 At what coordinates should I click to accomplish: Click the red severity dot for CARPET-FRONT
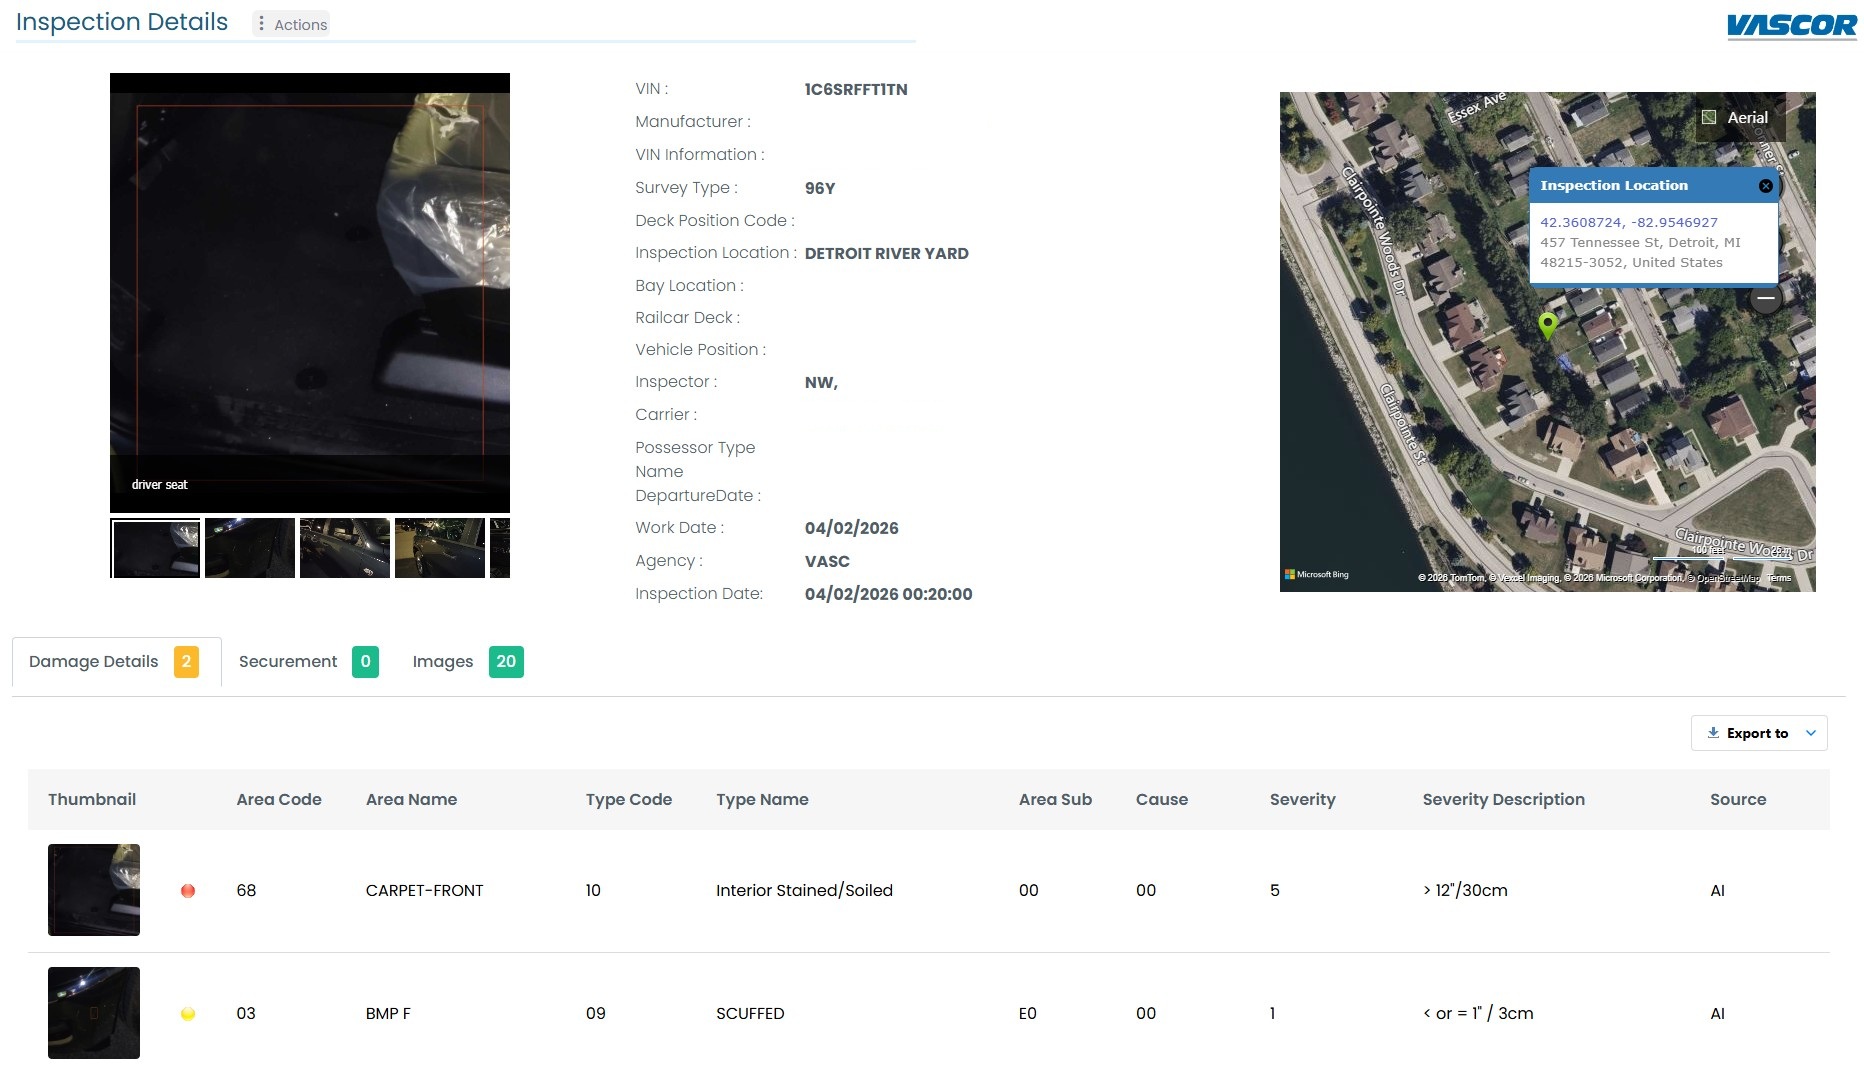(188, 891)
